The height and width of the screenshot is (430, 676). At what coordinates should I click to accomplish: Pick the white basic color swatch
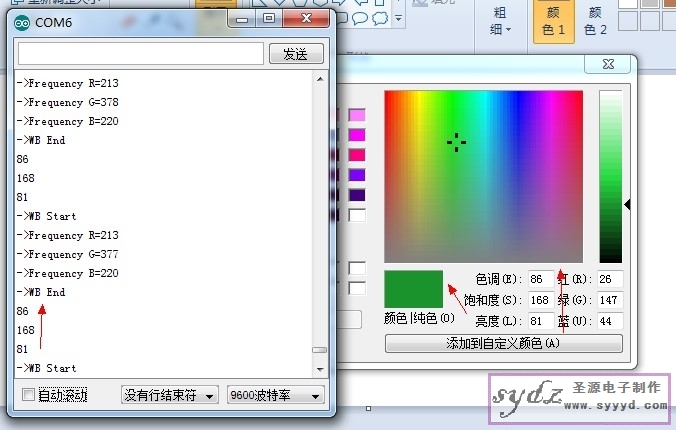[357, 215]
